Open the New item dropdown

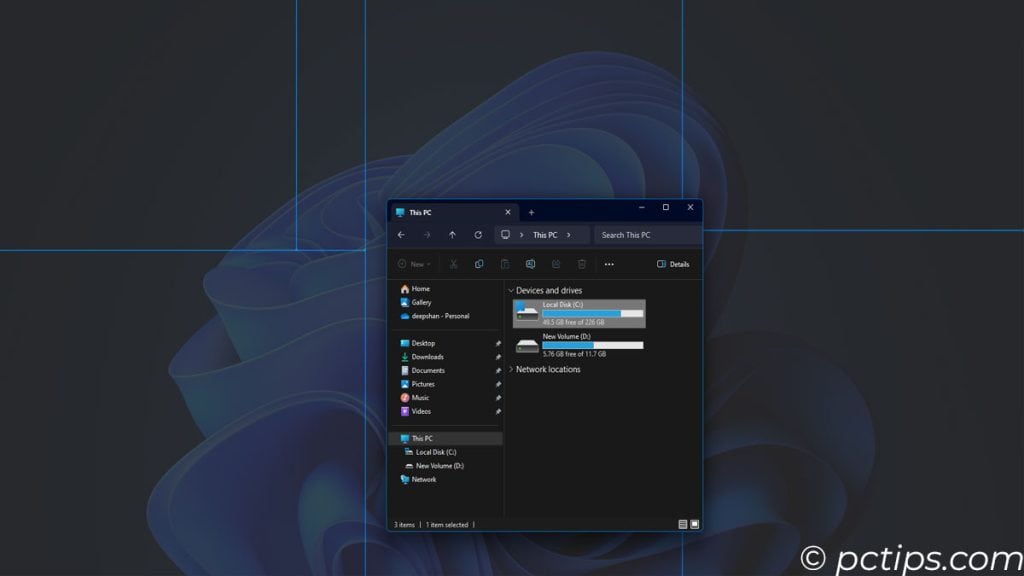coord(414,264)
